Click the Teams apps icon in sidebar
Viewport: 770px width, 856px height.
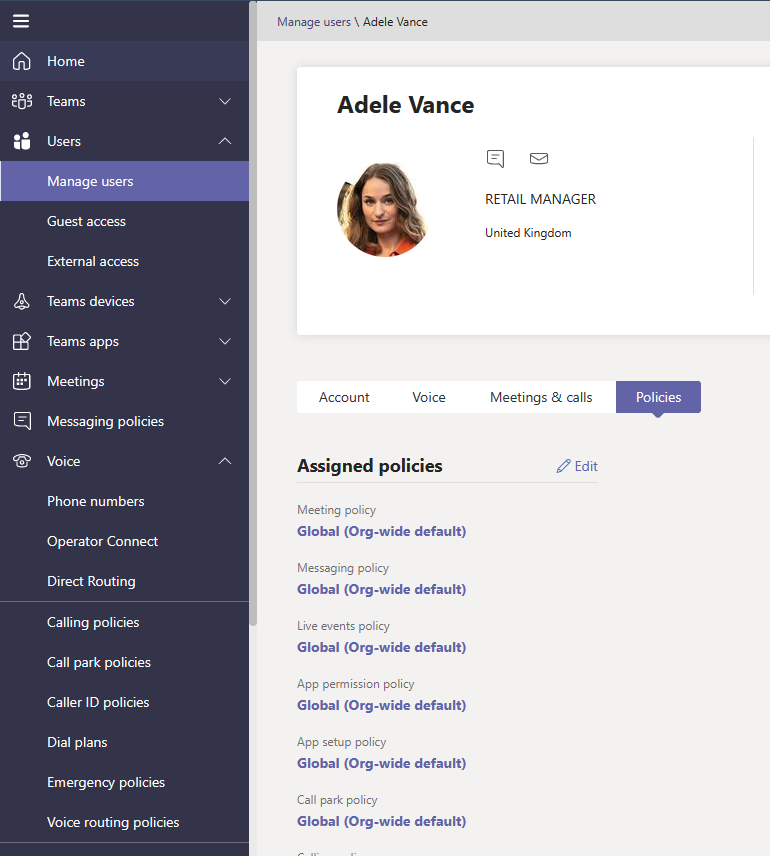pos(21,341)
